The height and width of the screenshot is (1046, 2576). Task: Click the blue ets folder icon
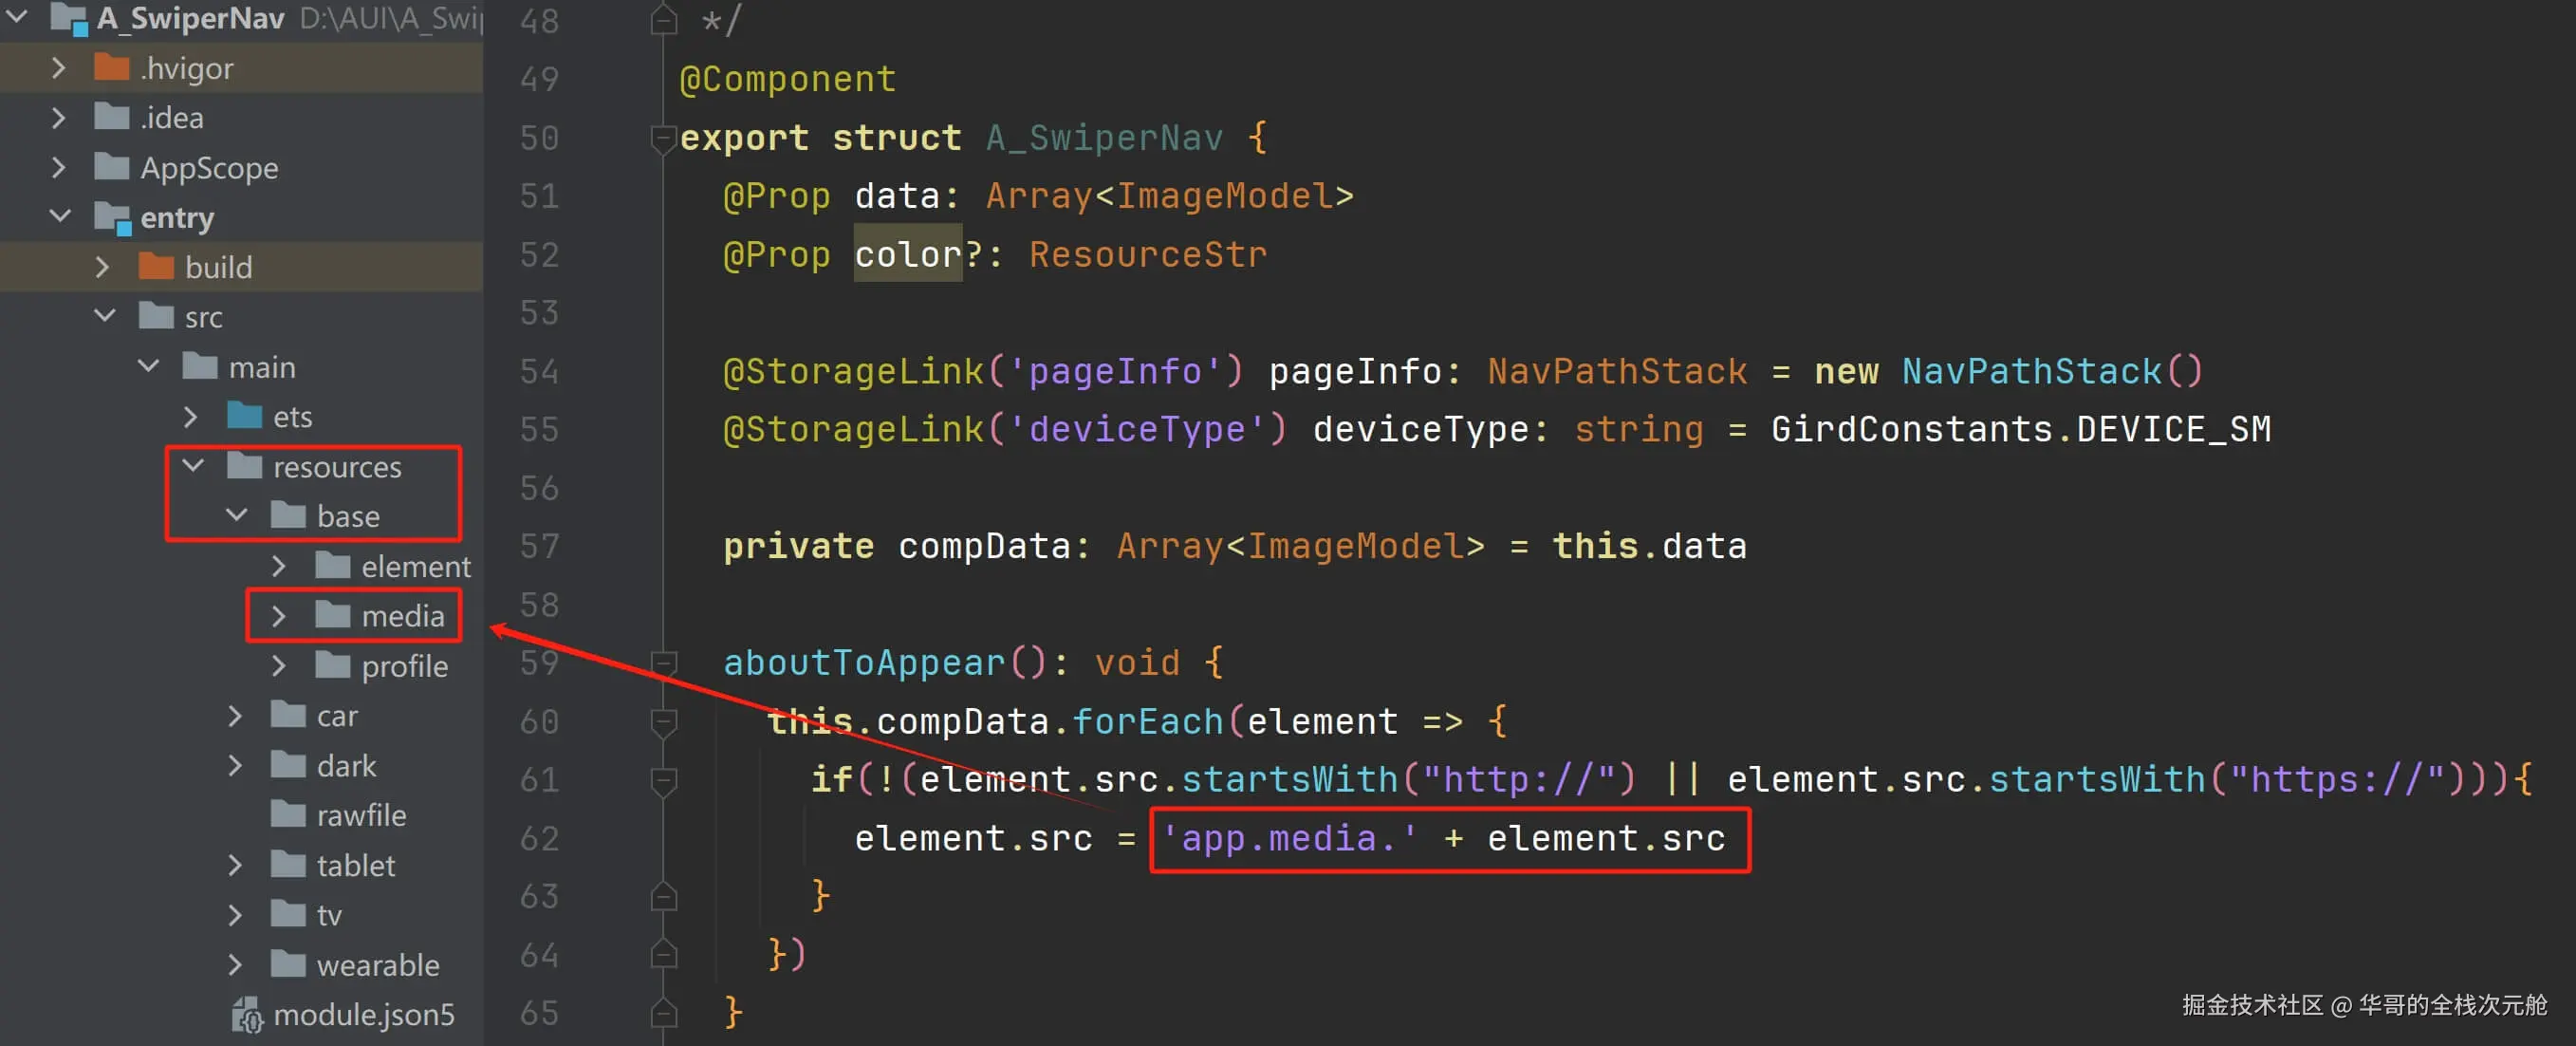(x=244, y=416)
